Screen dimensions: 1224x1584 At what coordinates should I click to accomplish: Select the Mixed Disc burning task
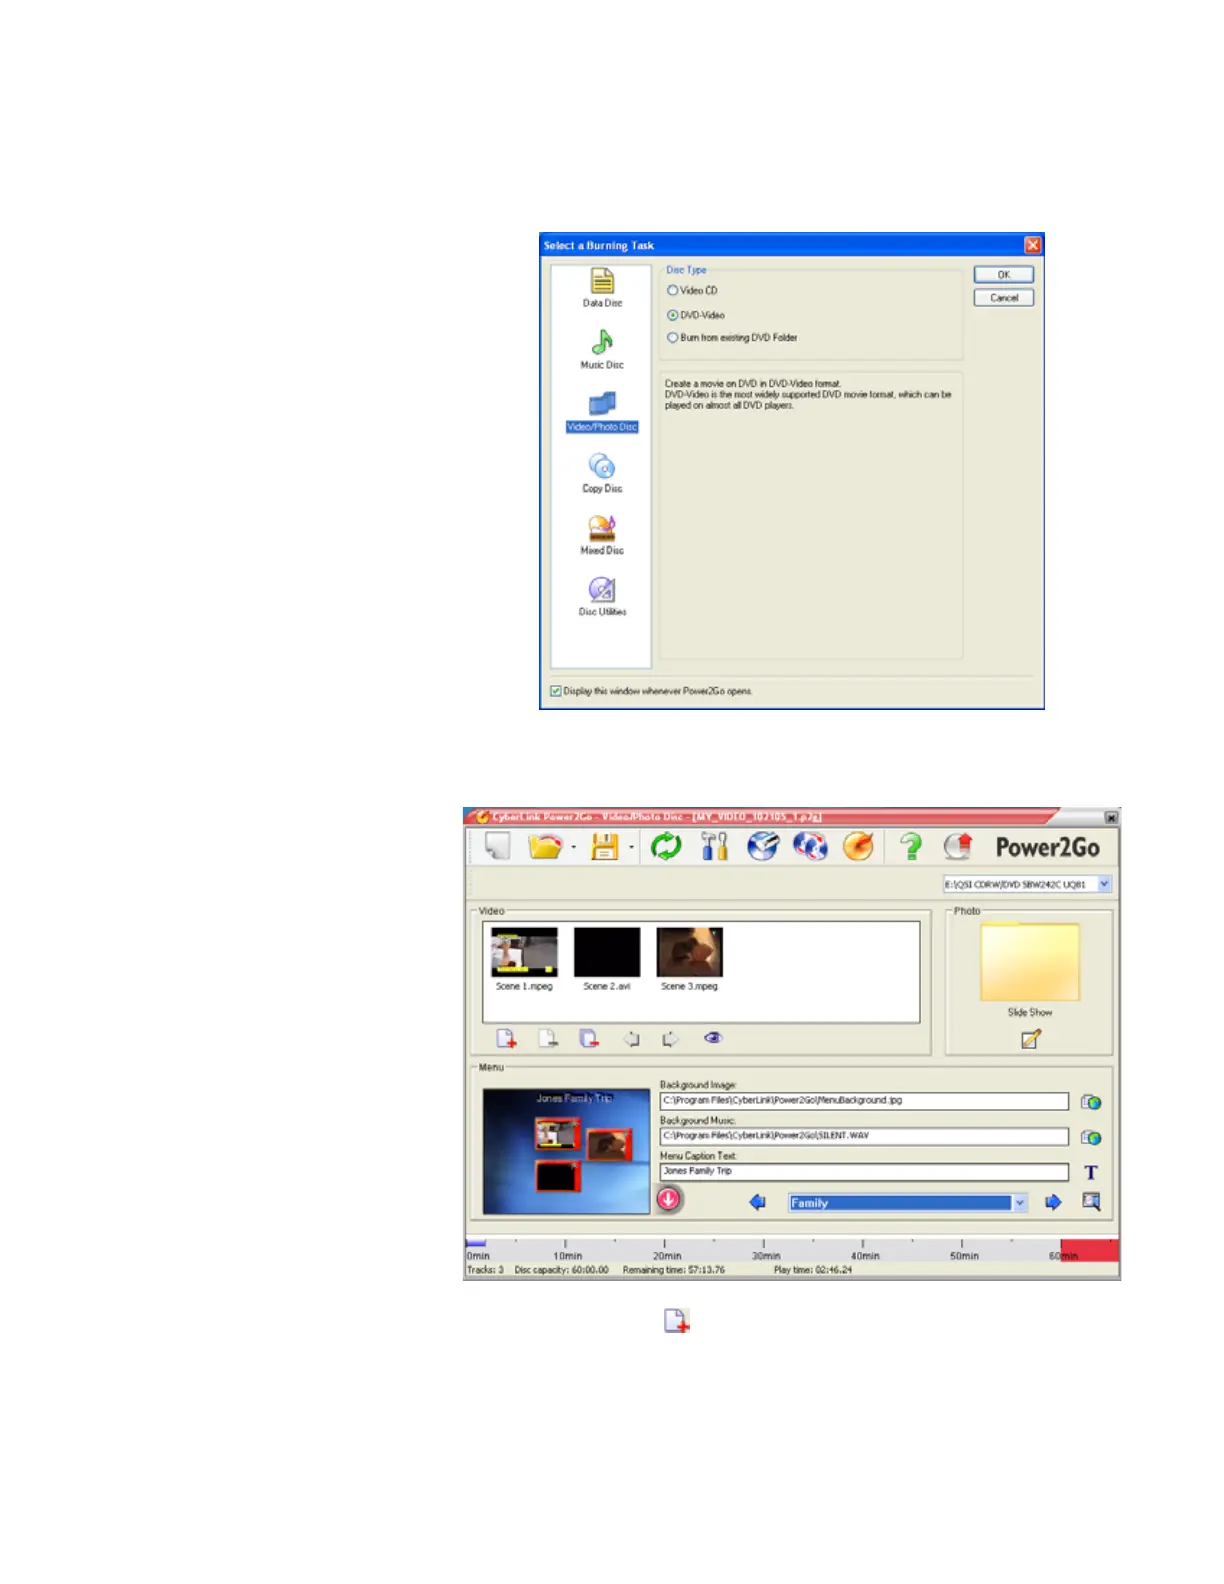click(602, 536)
